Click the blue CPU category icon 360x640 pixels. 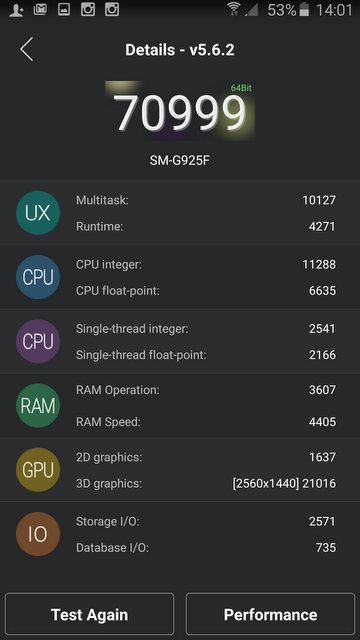(38, 277)
